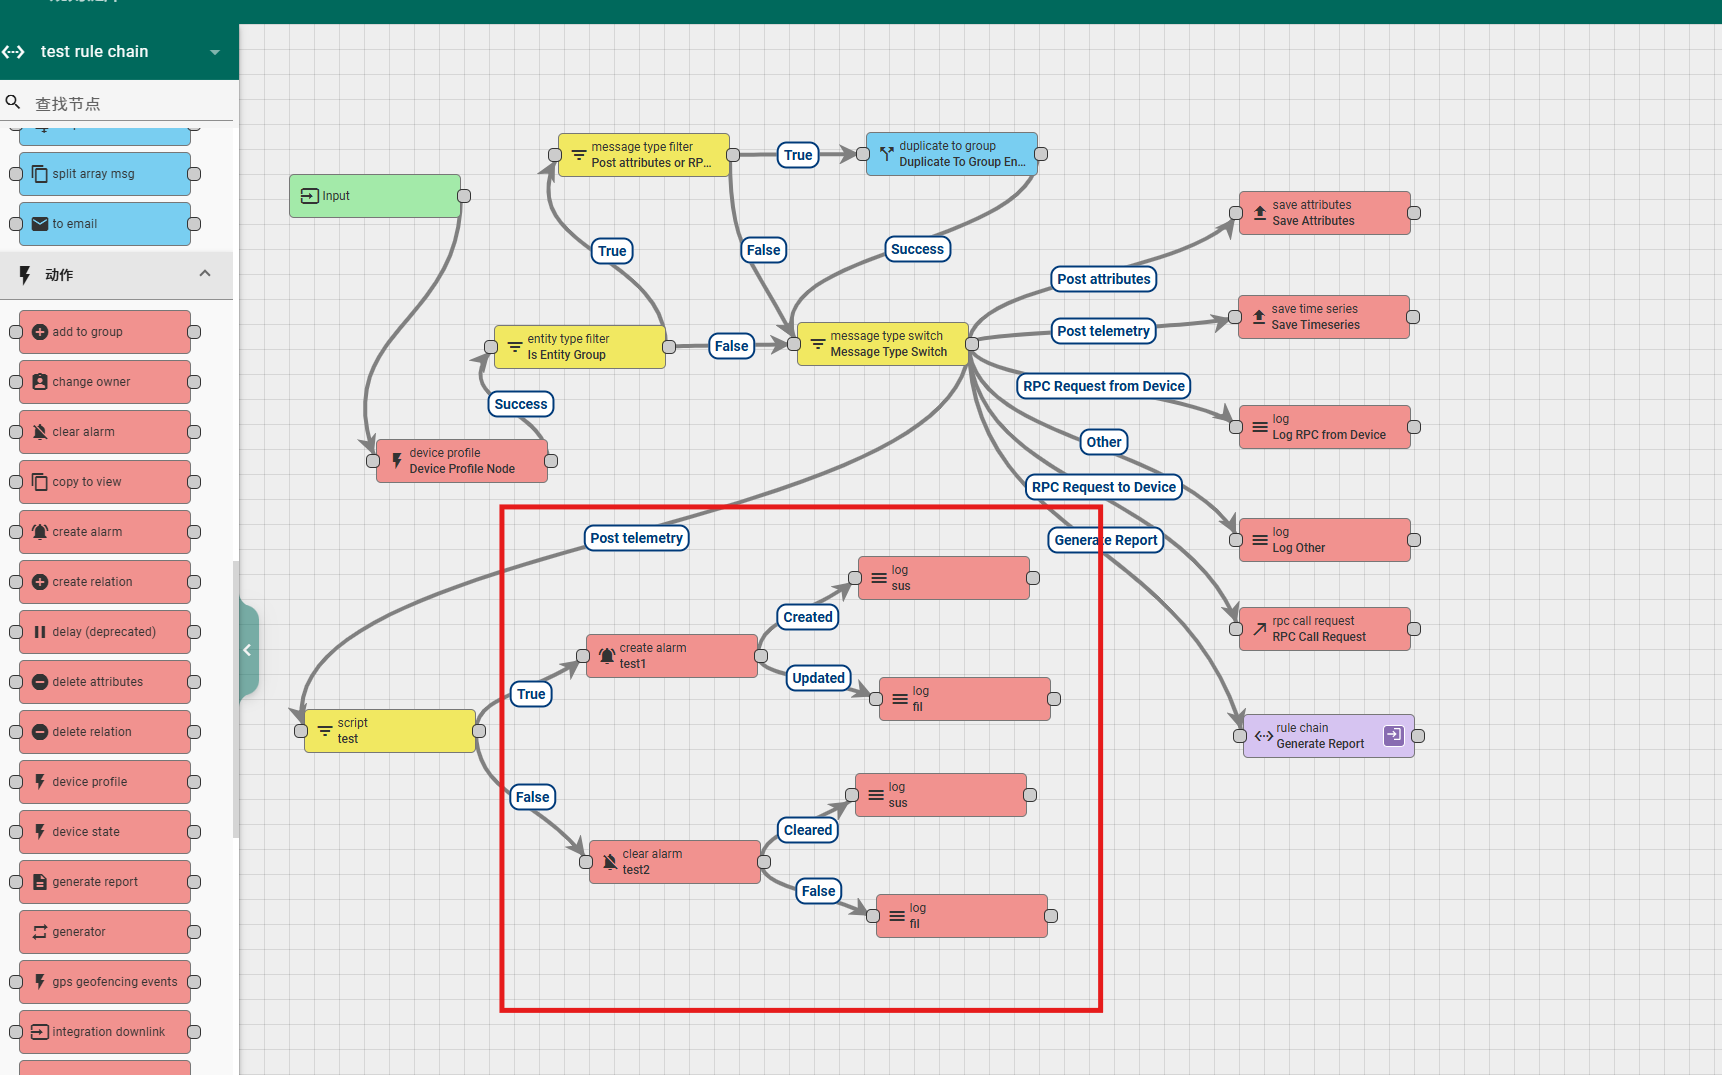Click the RPC Request from Device link label

coord(1103,386)
